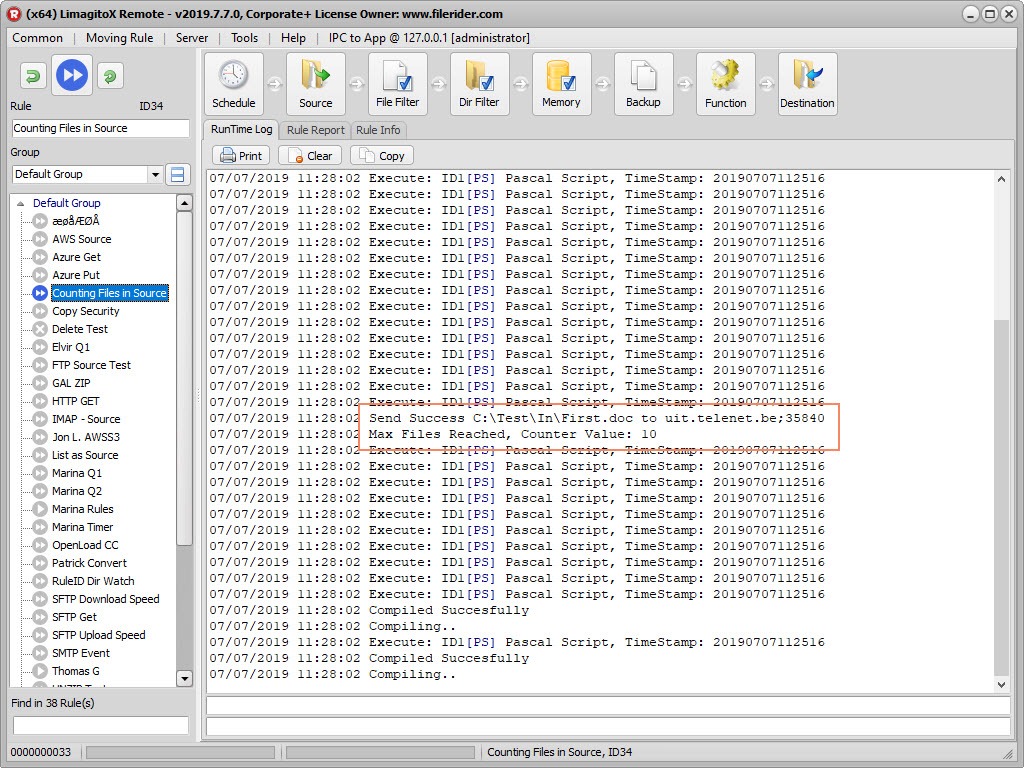Image resolution: width=1024 pixels, height=768 pixels.
Task: Collapse the Default Group tree node
Action: (20, 204)
